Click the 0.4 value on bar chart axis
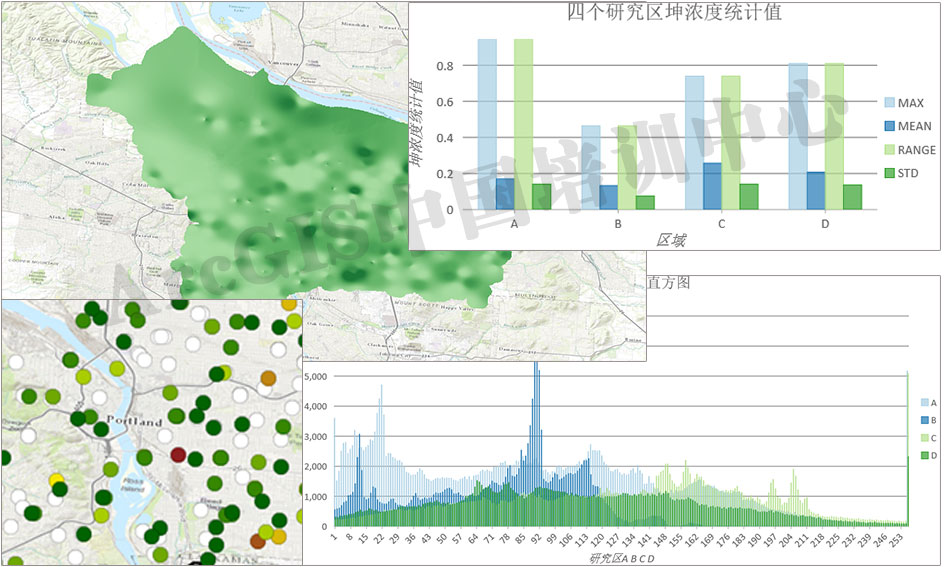 [x=445, y=138]
